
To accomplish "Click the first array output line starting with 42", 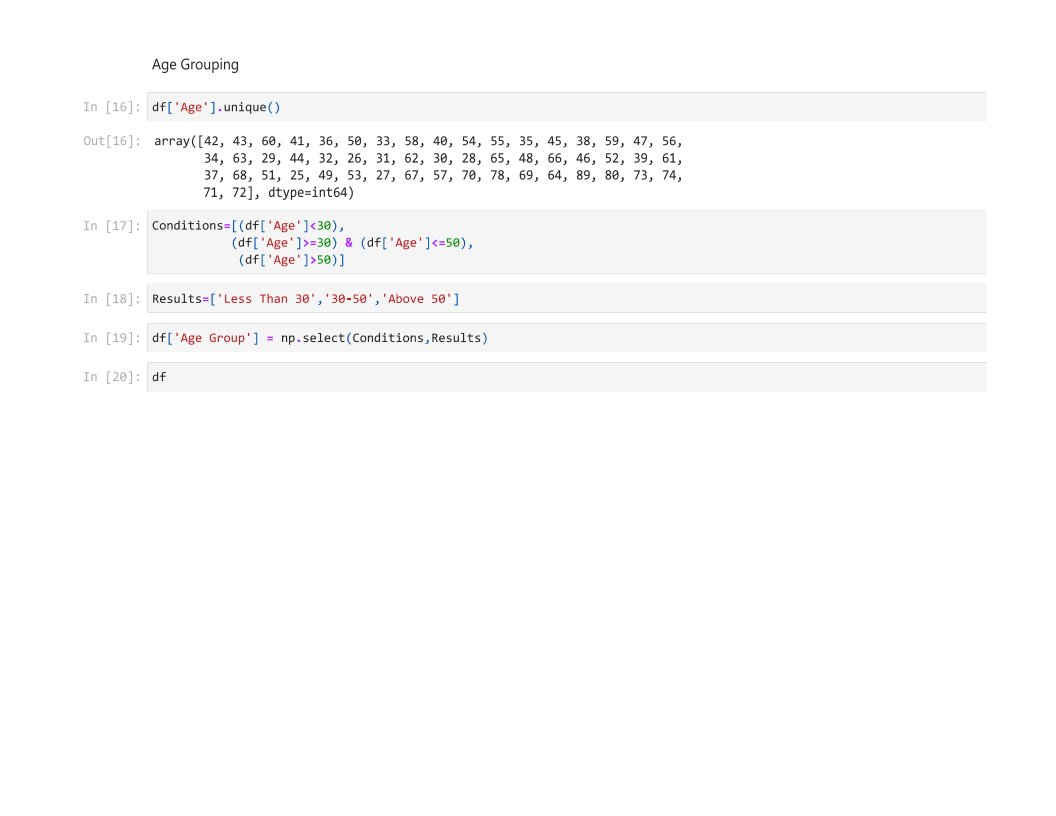I will (x=418, y=141).
